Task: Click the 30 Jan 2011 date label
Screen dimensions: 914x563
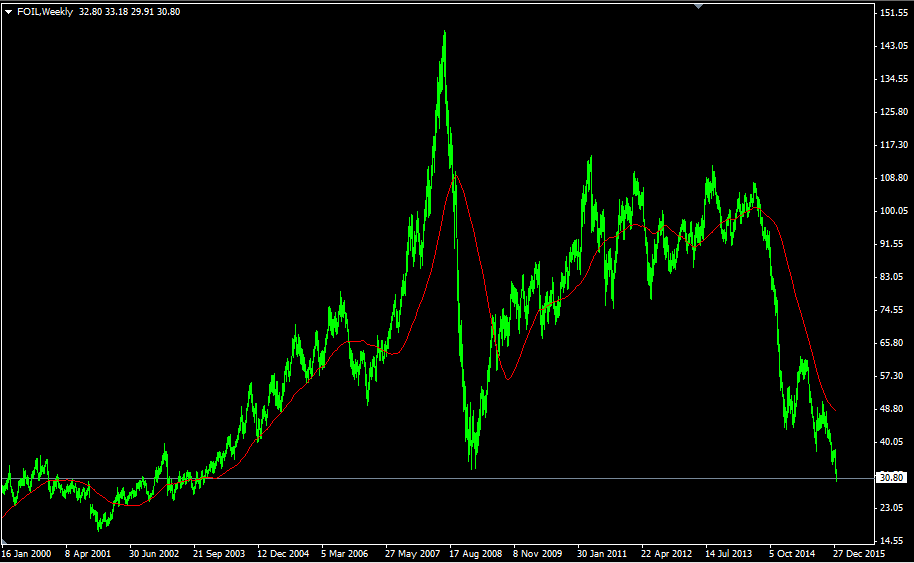Action: click(x=602, y=554)
